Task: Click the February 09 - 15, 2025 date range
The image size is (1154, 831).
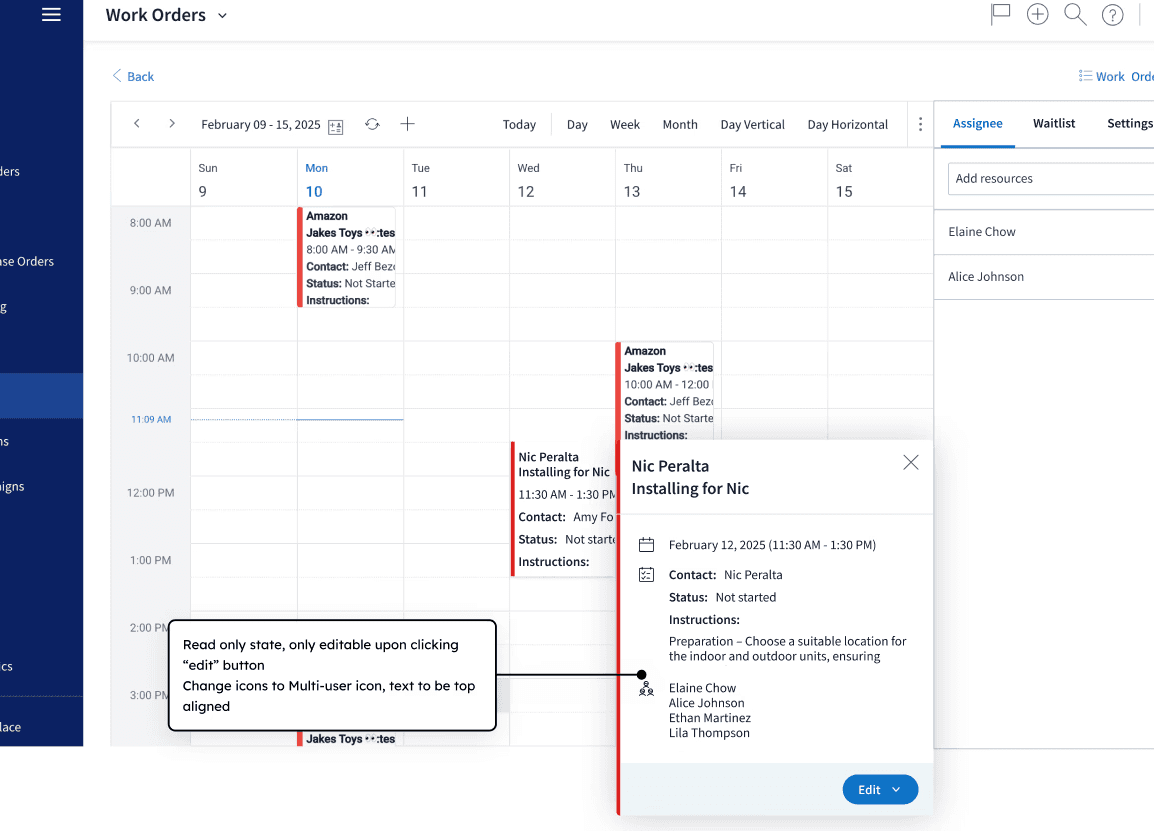Action: (261, 124)
